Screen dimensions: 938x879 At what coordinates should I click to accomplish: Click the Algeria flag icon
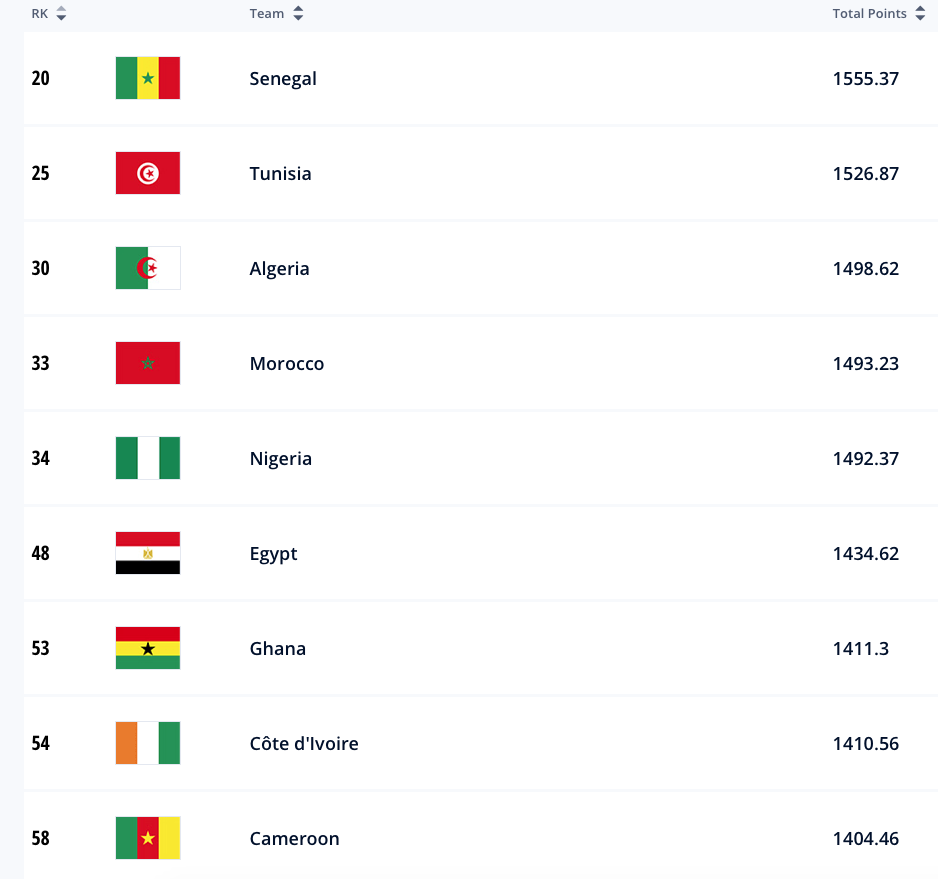click(148, 268)
